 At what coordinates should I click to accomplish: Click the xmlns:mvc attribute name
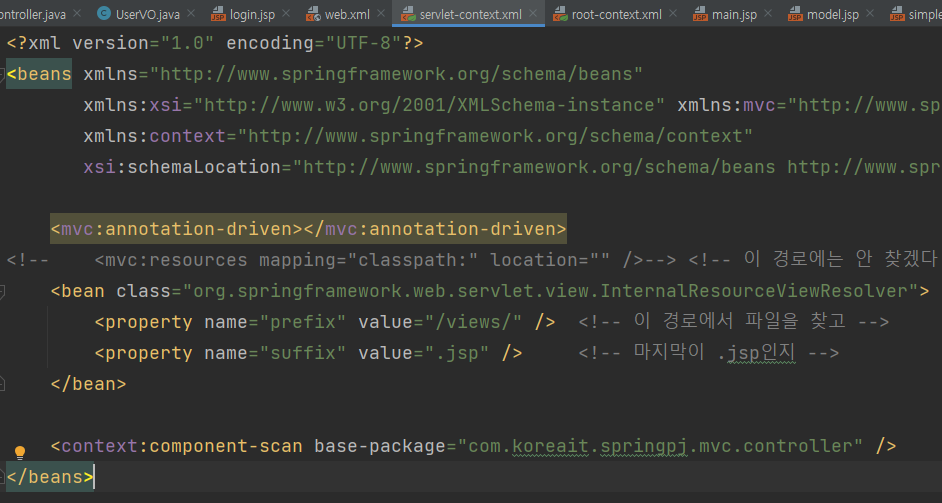tap(727, 105)
